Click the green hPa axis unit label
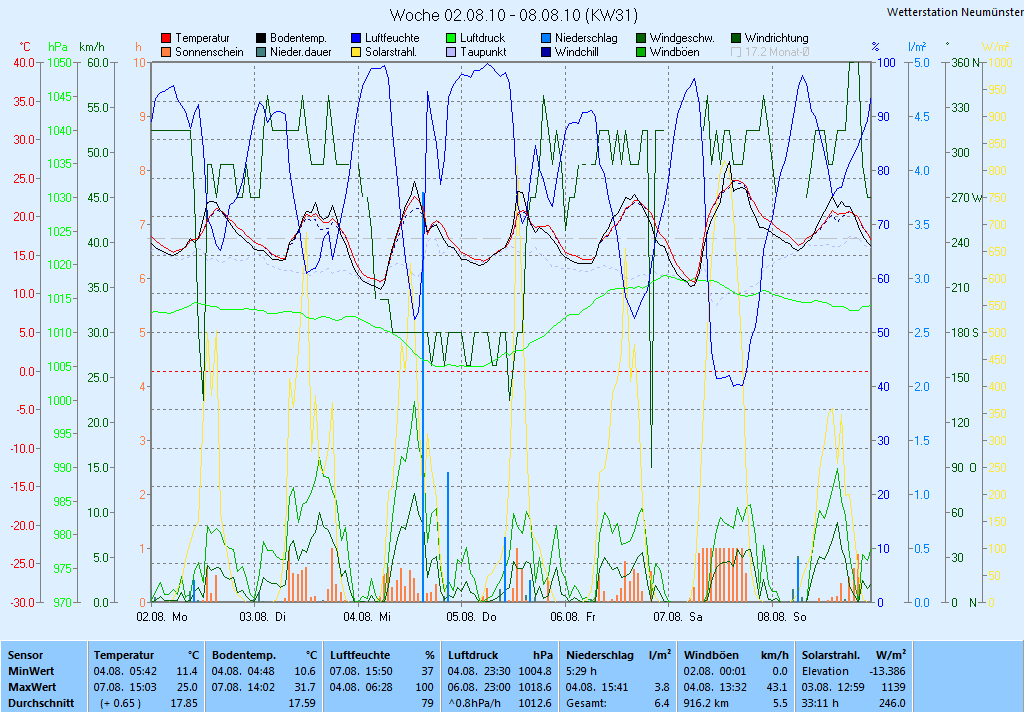 (x=58, y=47)
